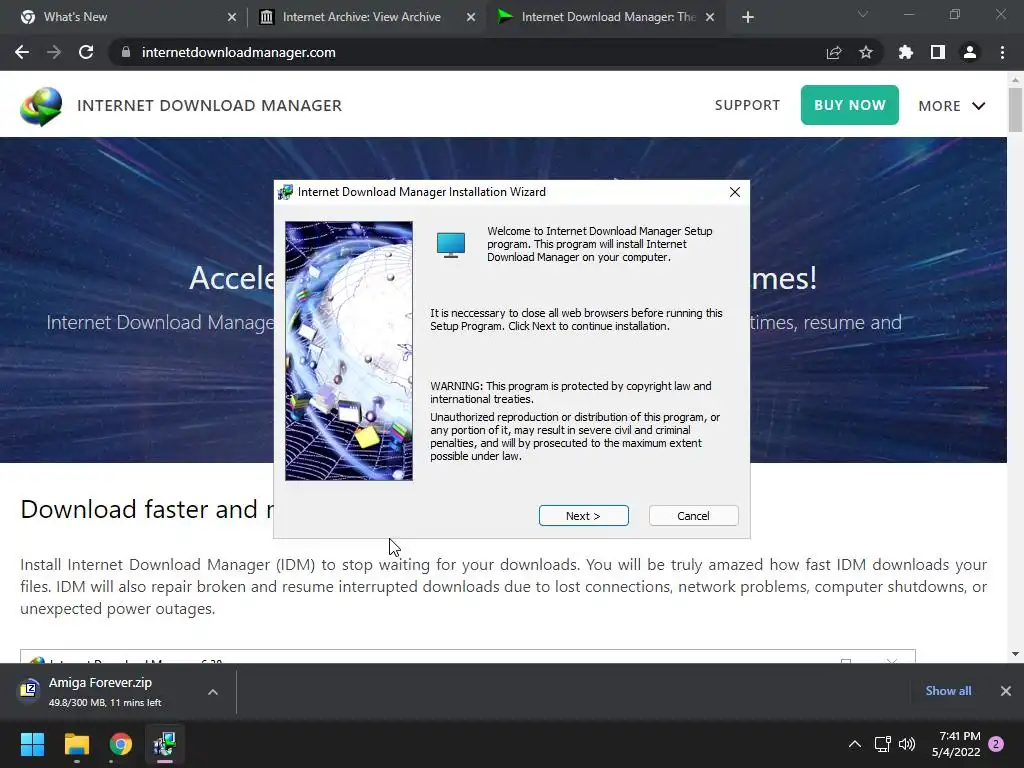The height and width of the screenshot is (768, 1024).
Task: Click Next in the installation wizard
Action: (x=583, y=515)
